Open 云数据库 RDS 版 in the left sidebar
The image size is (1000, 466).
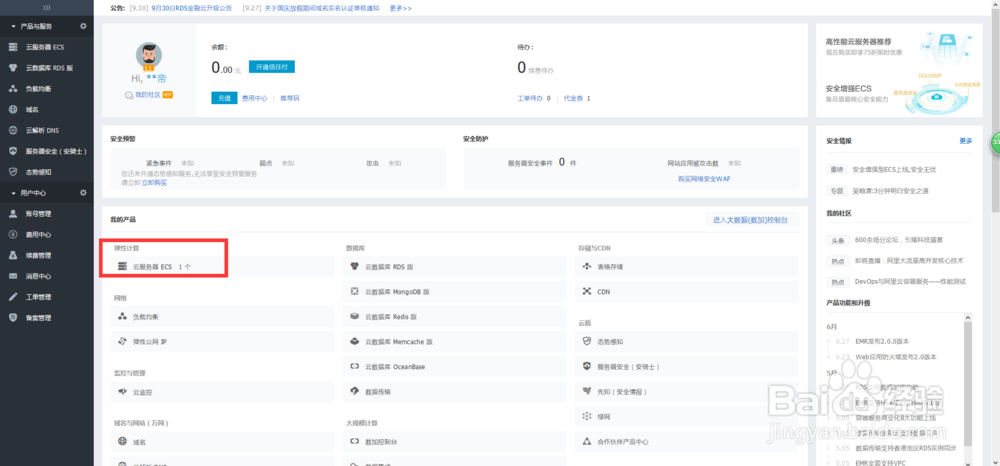pos(47,68)
